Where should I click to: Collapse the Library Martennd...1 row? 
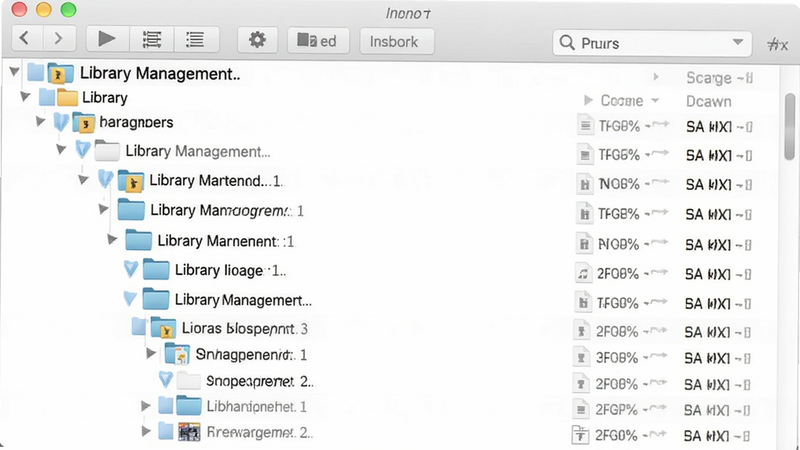[x=84, y=179]
